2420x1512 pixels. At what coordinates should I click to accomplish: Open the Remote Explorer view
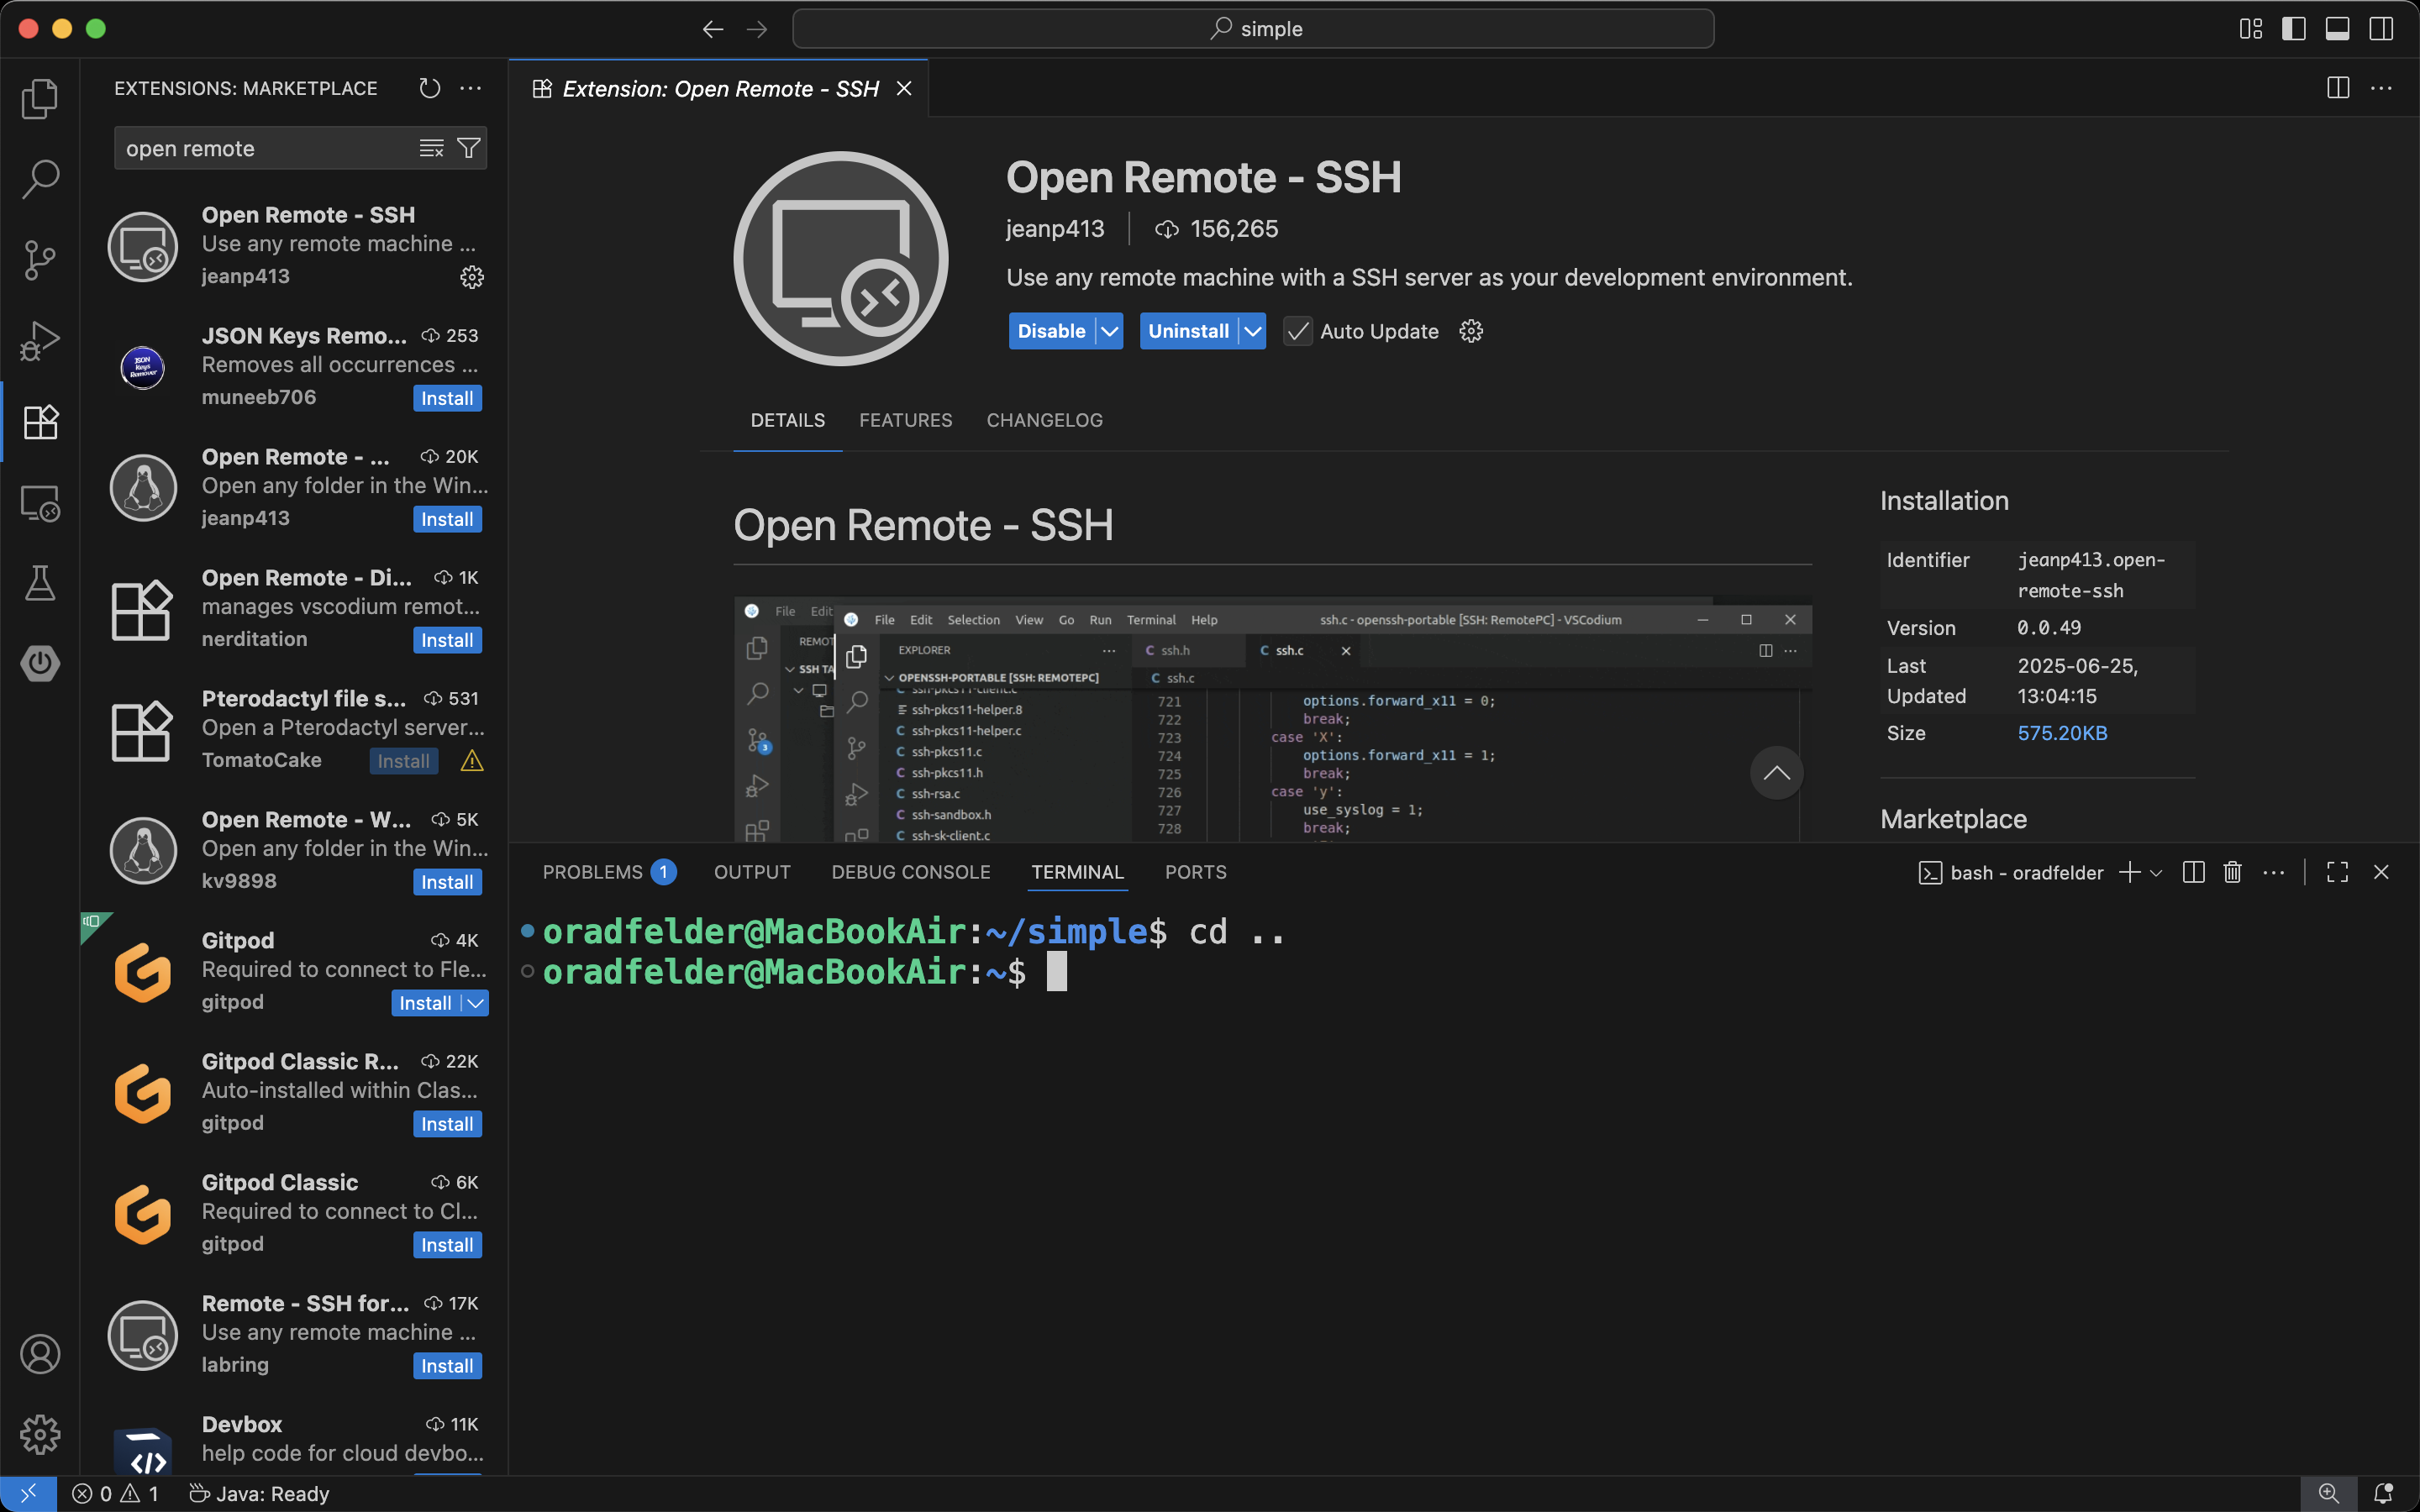tap(40, 503)
